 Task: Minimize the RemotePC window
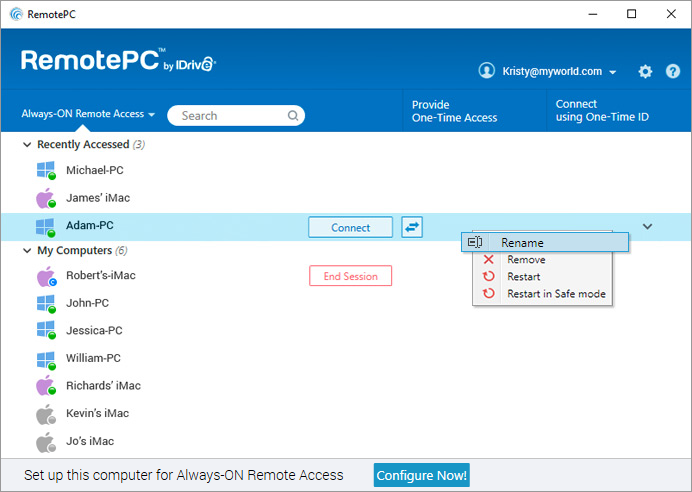[x=592, y=14]
